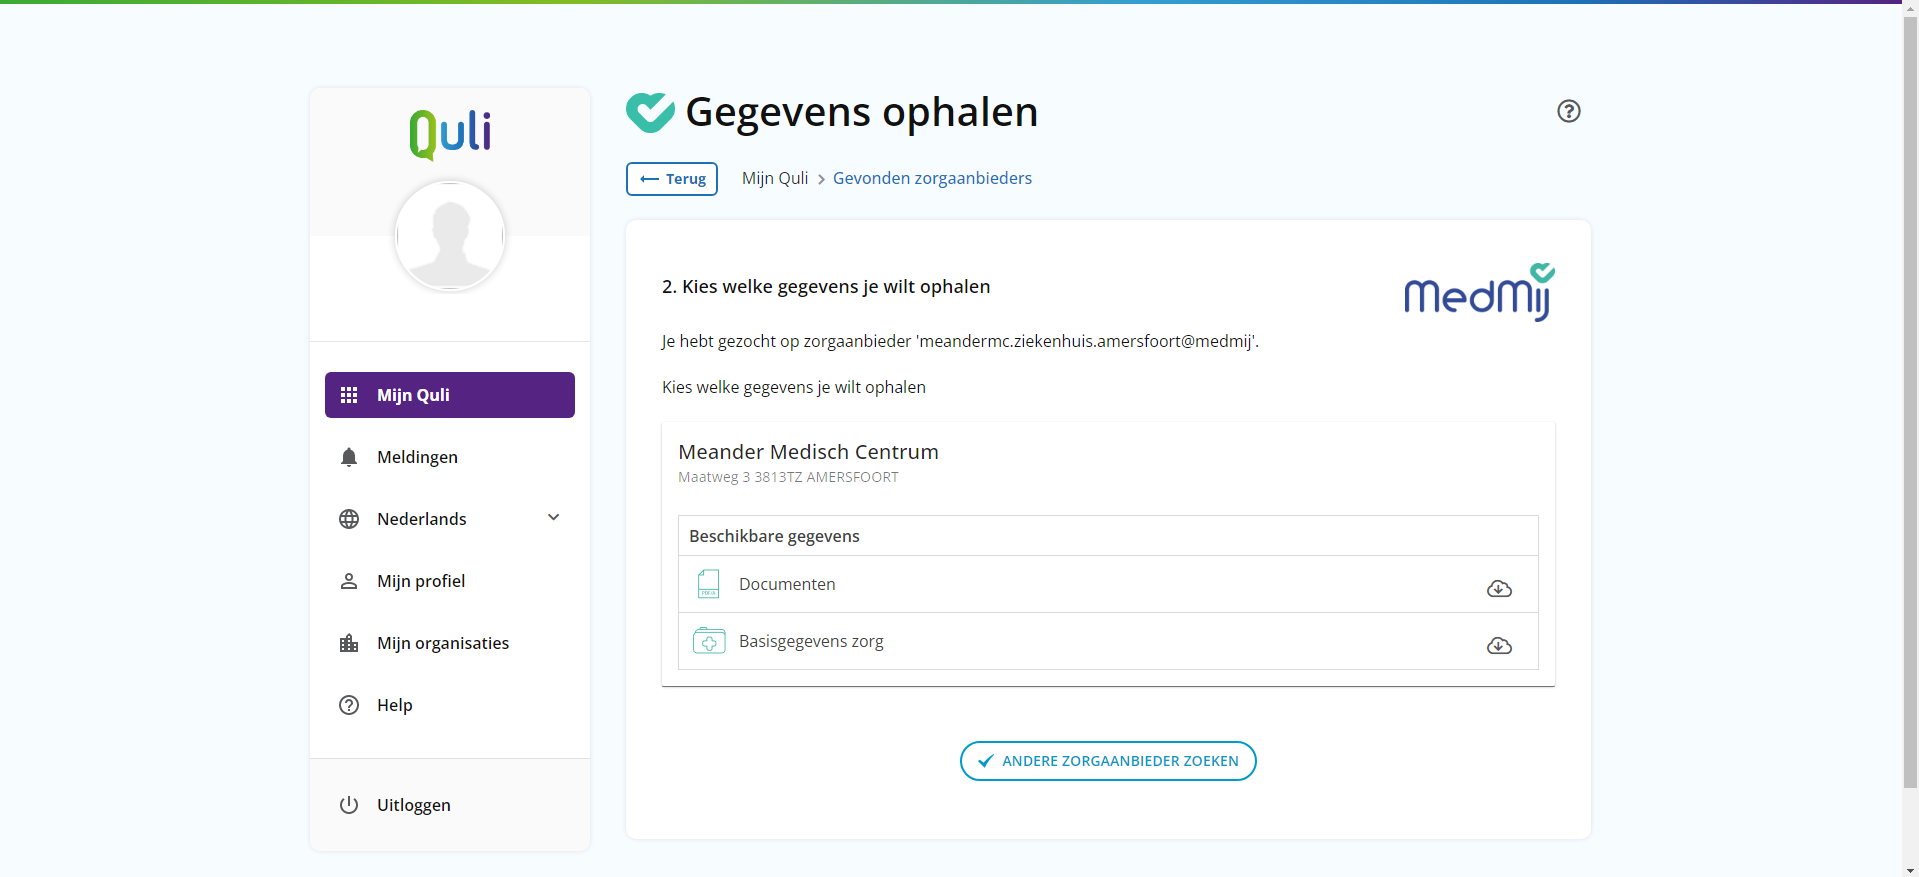Click the bell icon for Meldingen

[x=349, y=457]
